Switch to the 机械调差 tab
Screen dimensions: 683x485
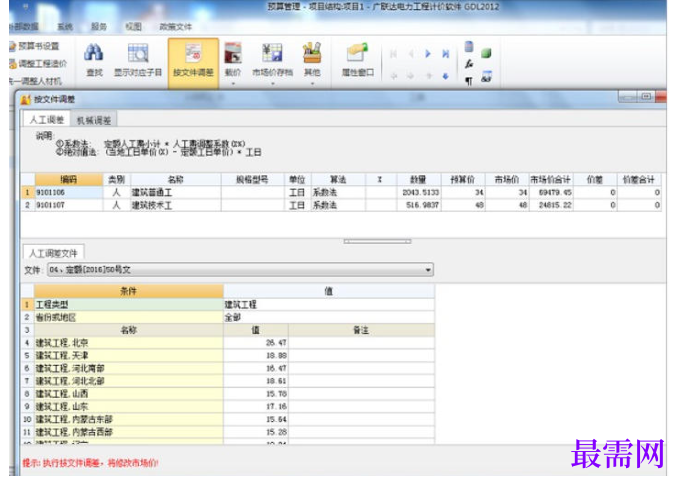[x=94, y=120]
